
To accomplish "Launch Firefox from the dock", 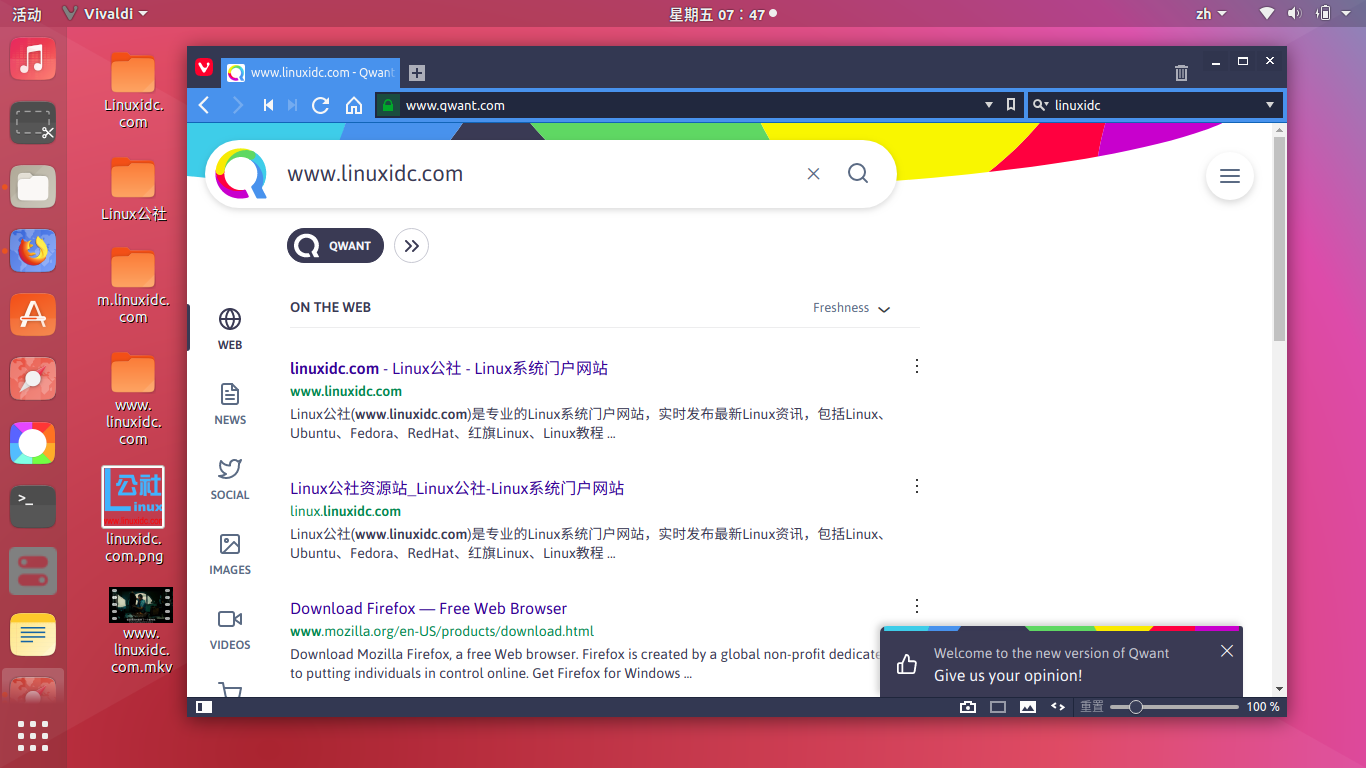I will coord(33,251).
